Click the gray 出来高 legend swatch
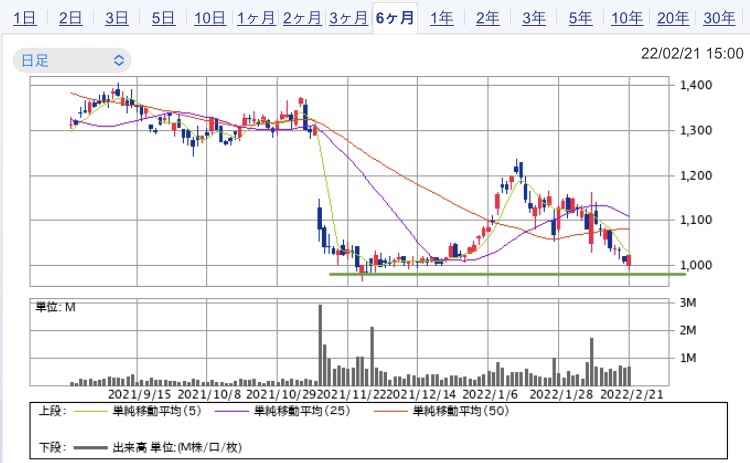Viewport: 750px width, 463px height. point(91,448)
